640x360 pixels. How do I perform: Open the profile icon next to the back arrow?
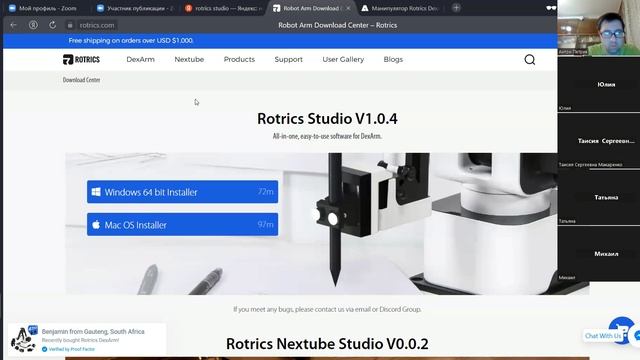[33, 25]
